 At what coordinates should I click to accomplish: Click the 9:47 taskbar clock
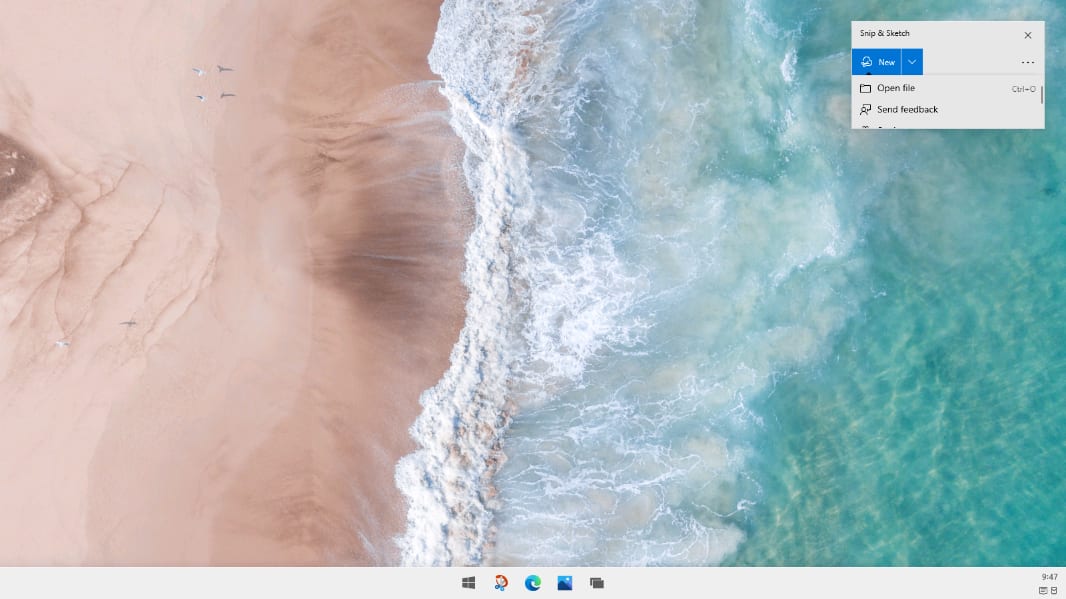tap(1049, 577)
